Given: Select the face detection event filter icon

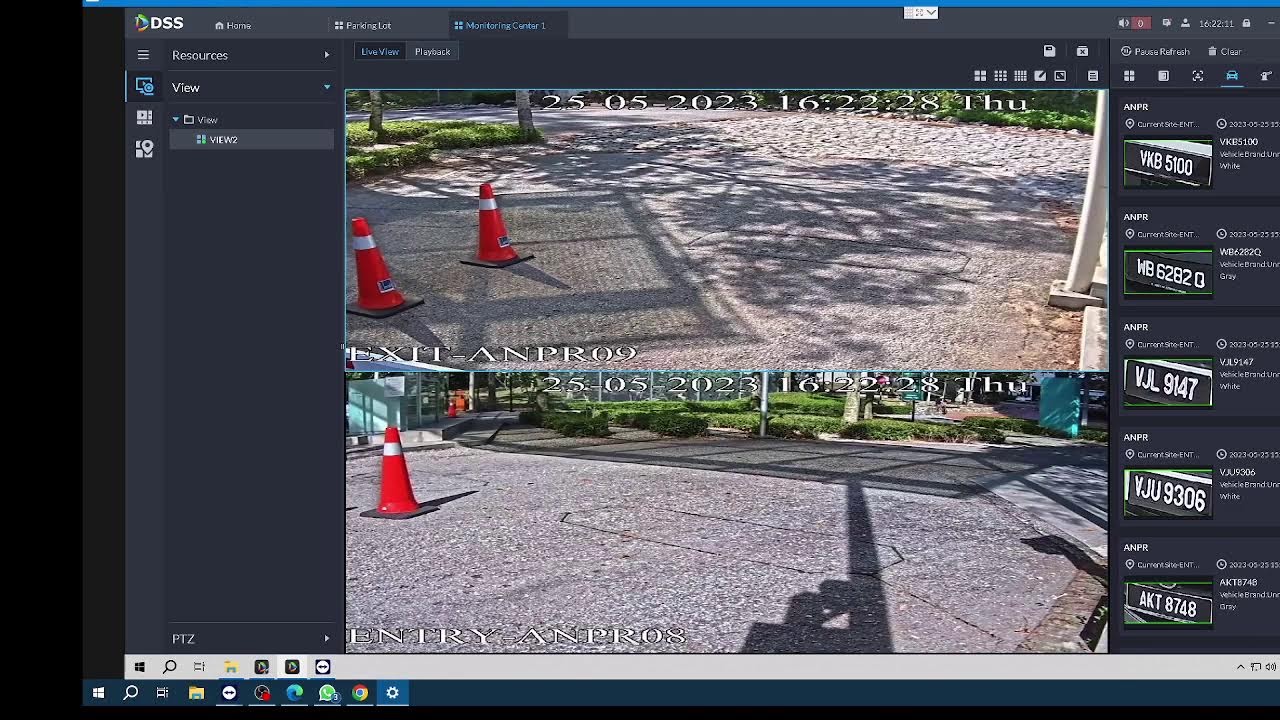Looking at the screenshot, I should [1198, 76].
